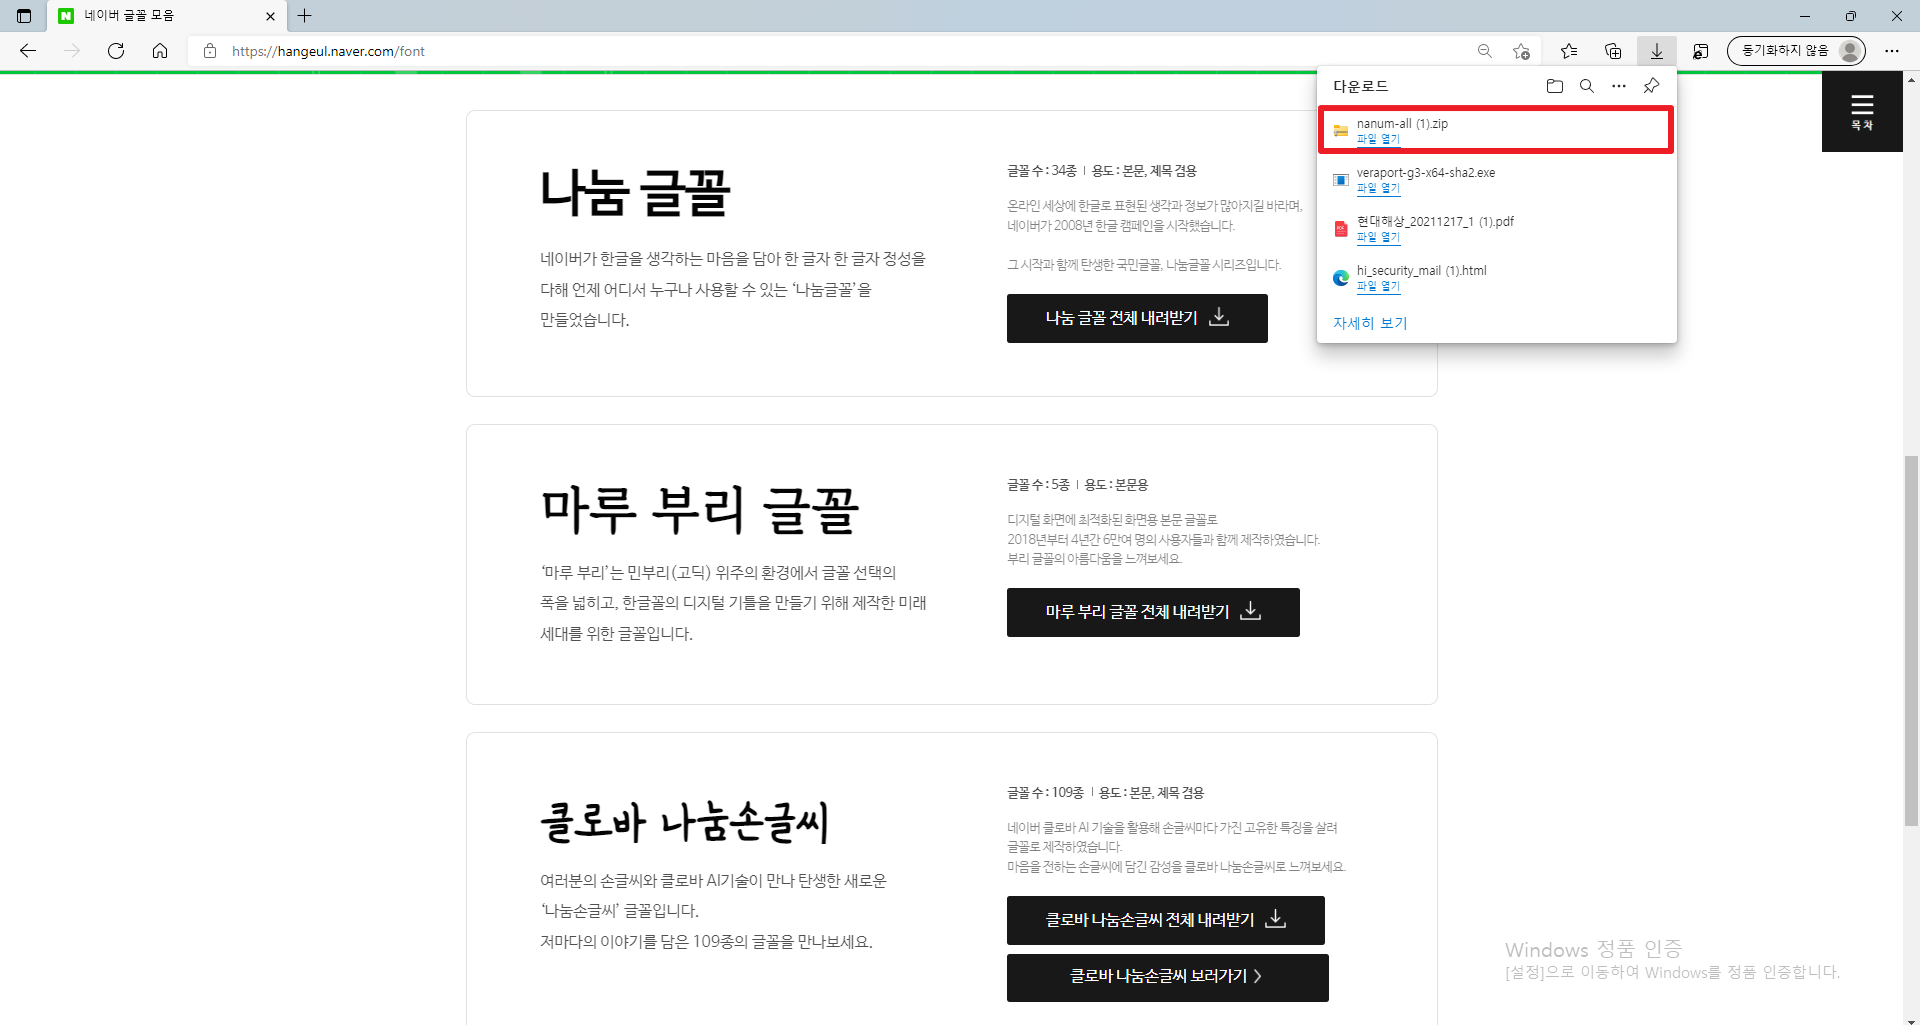The width and height of the screenshot is (1920, 1025).
Task: Open file link under hi_security_mail (1).html
Action: coord(1378,286)
